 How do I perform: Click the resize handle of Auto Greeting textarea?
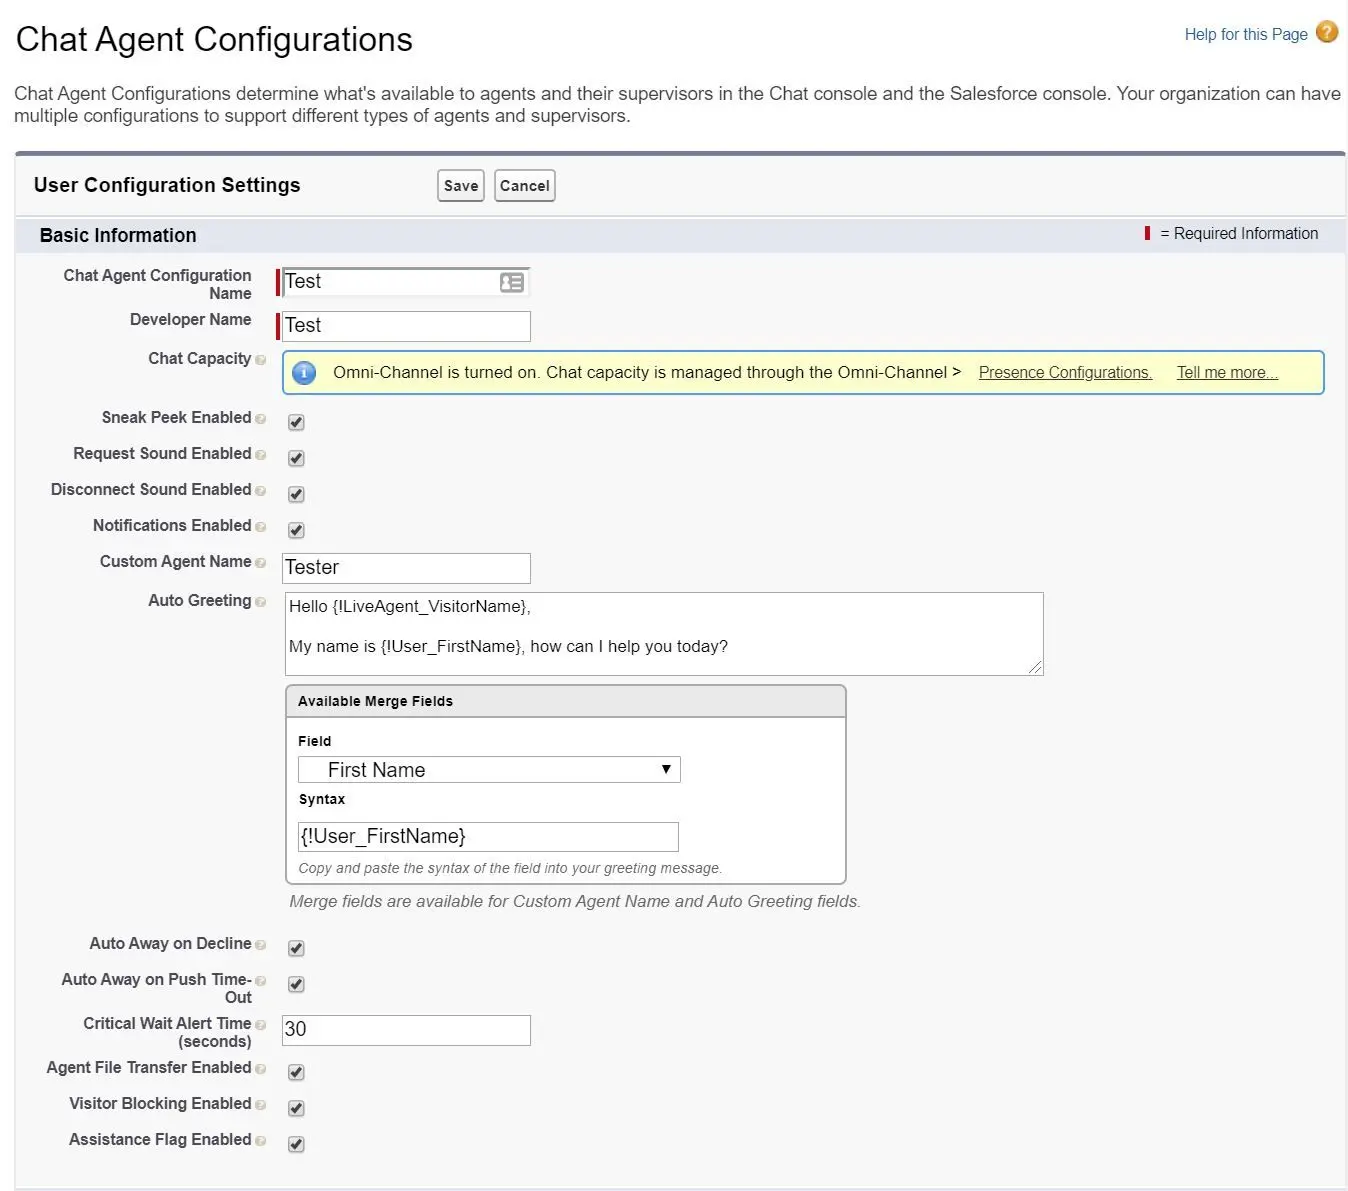(x=1035, y=667)
